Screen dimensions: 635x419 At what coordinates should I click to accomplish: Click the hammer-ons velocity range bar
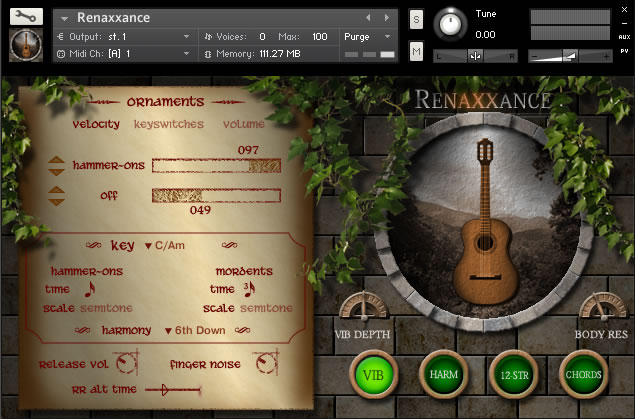click(x=216, y=166)
